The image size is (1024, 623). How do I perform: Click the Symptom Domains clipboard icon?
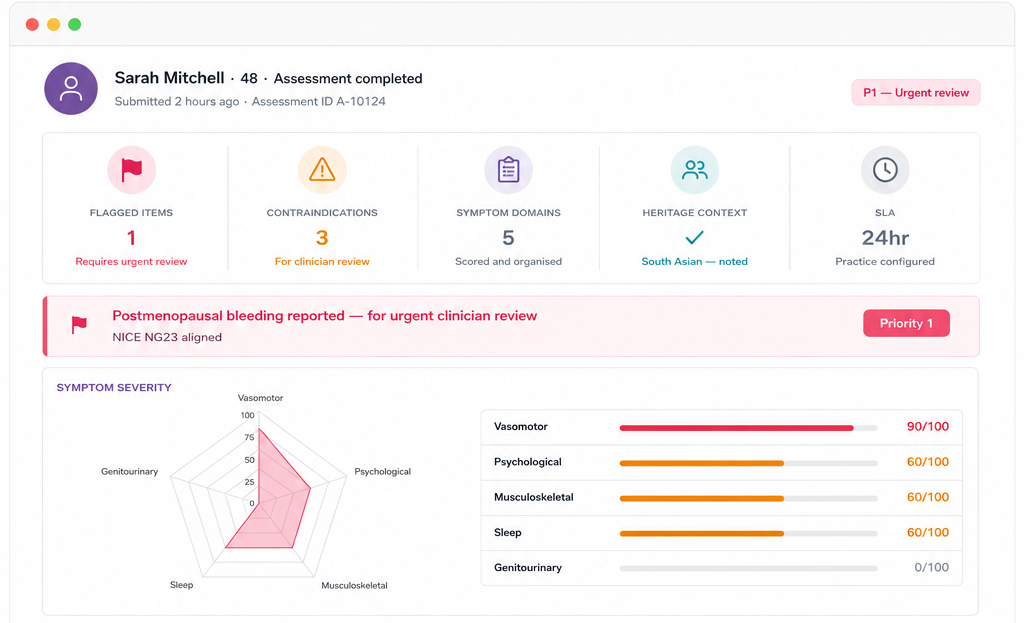[508, 170]
